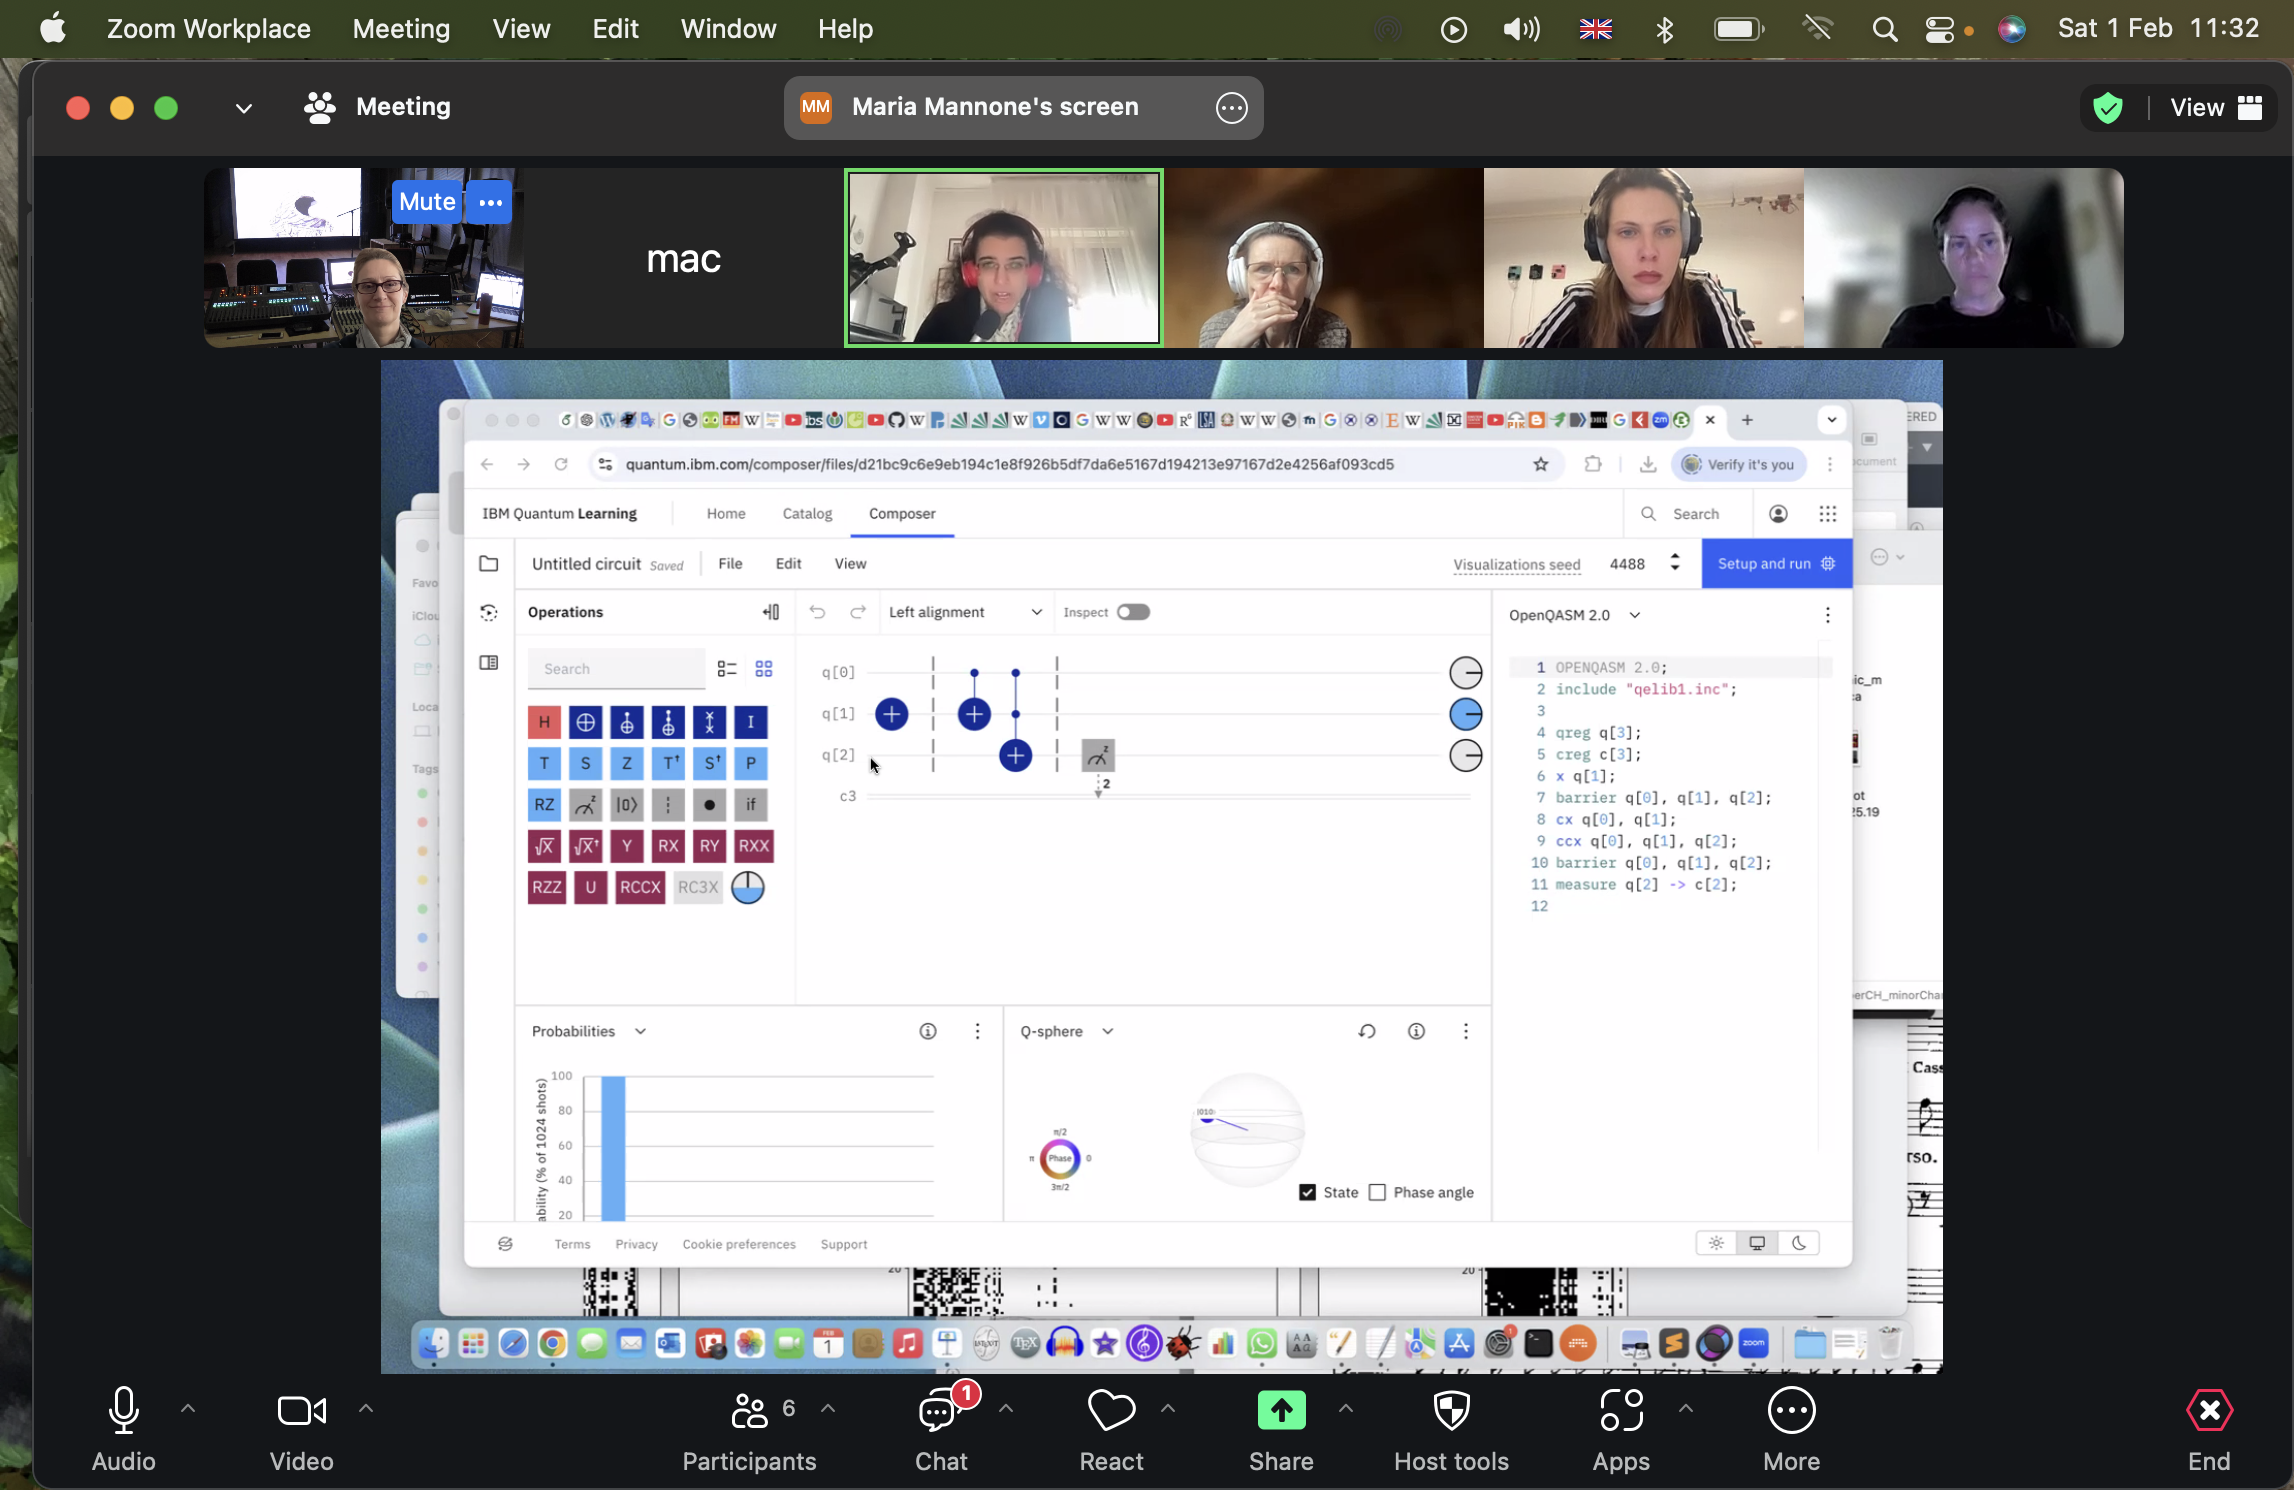2294x1490 pixels.
Task: Click the Apps icon in toolbar
Action: pos(1621,1411)
